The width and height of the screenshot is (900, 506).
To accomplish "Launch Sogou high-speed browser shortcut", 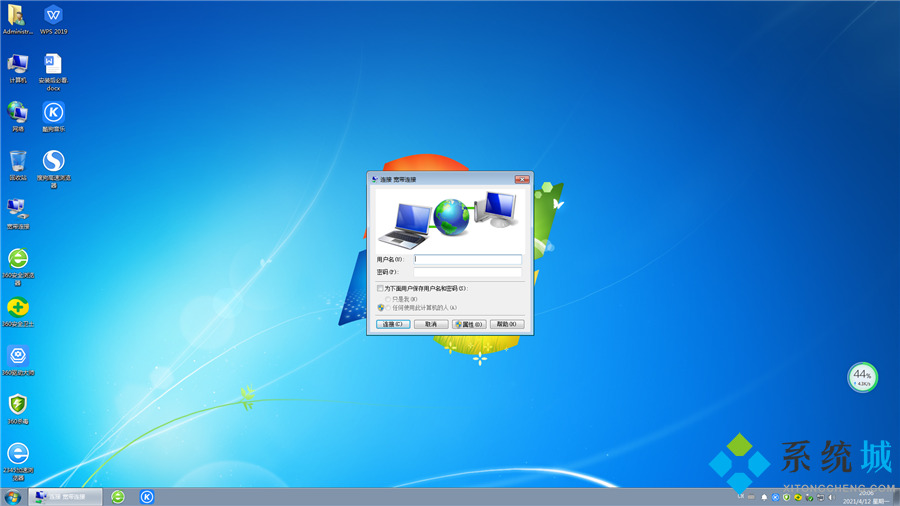I will tap(53, 169).
